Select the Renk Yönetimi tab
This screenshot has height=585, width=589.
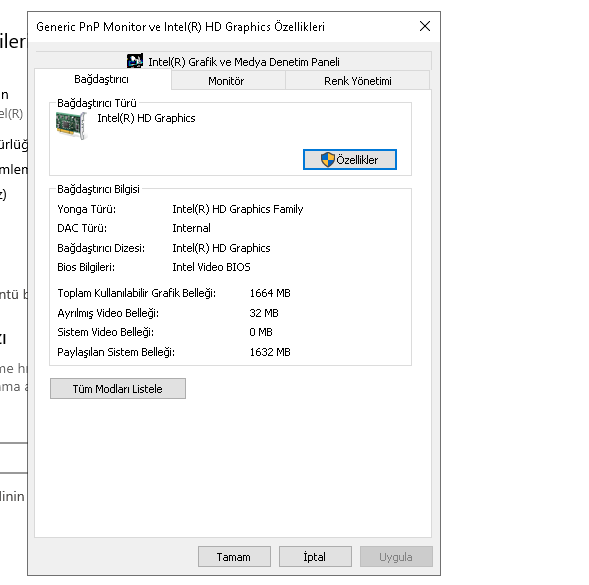point(358,81)
